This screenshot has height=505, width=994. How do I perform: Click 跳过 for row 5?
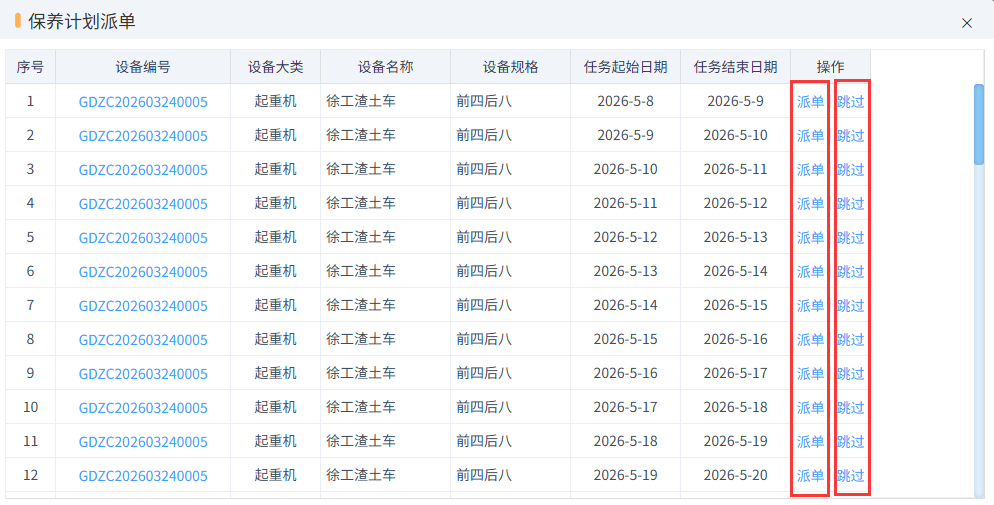coord(851,238)
